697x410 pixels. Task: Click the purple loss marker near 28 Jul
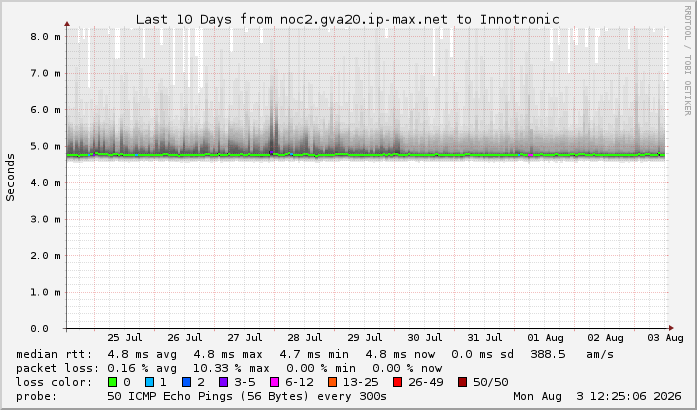[x=271, y=153]
